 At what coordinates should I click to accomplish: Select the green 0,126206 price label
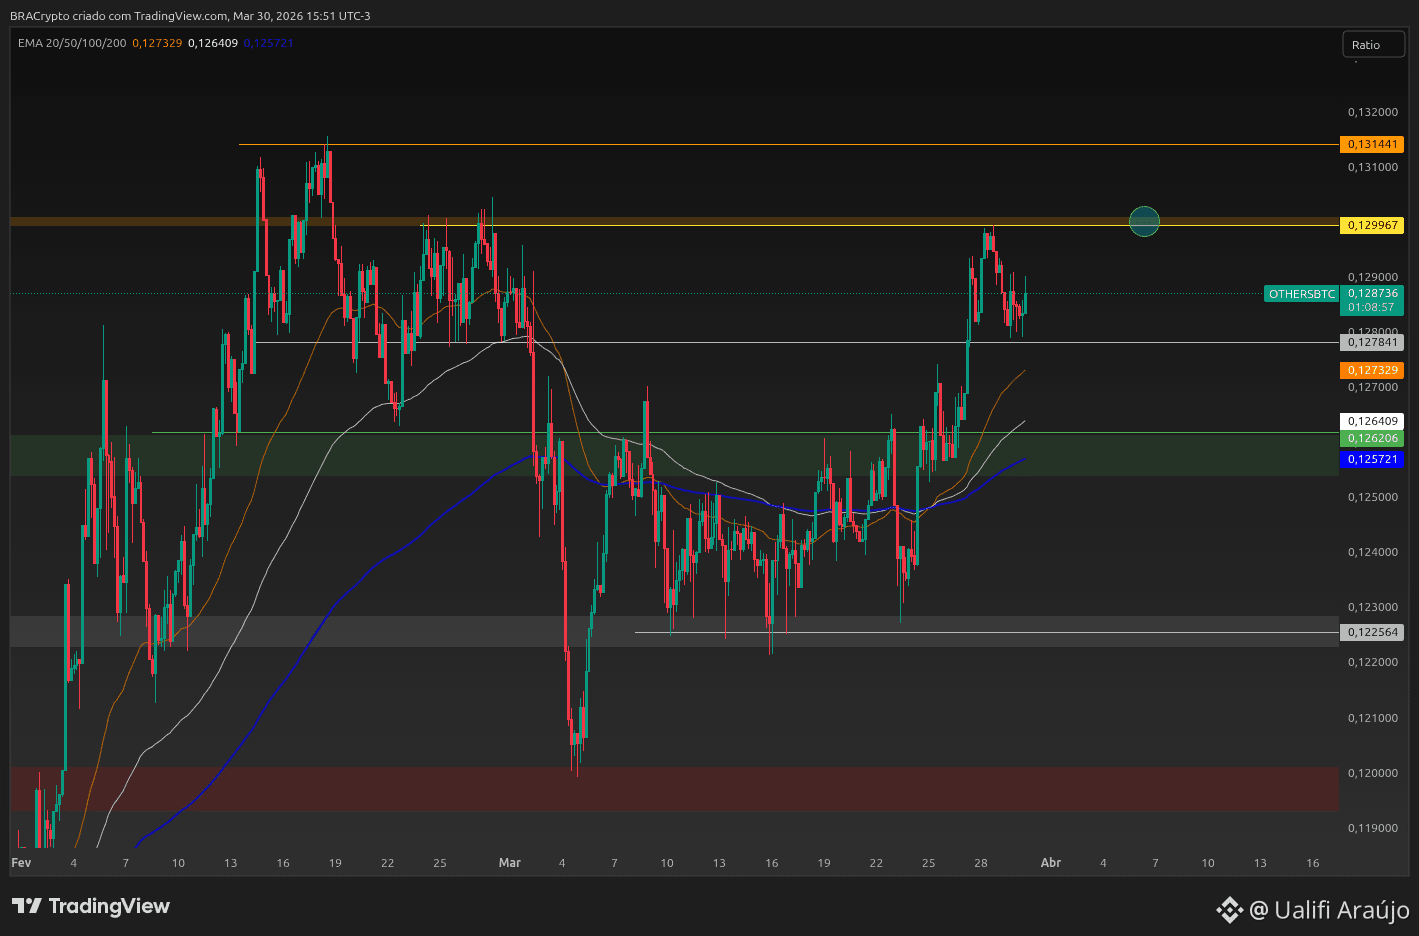1372,438
